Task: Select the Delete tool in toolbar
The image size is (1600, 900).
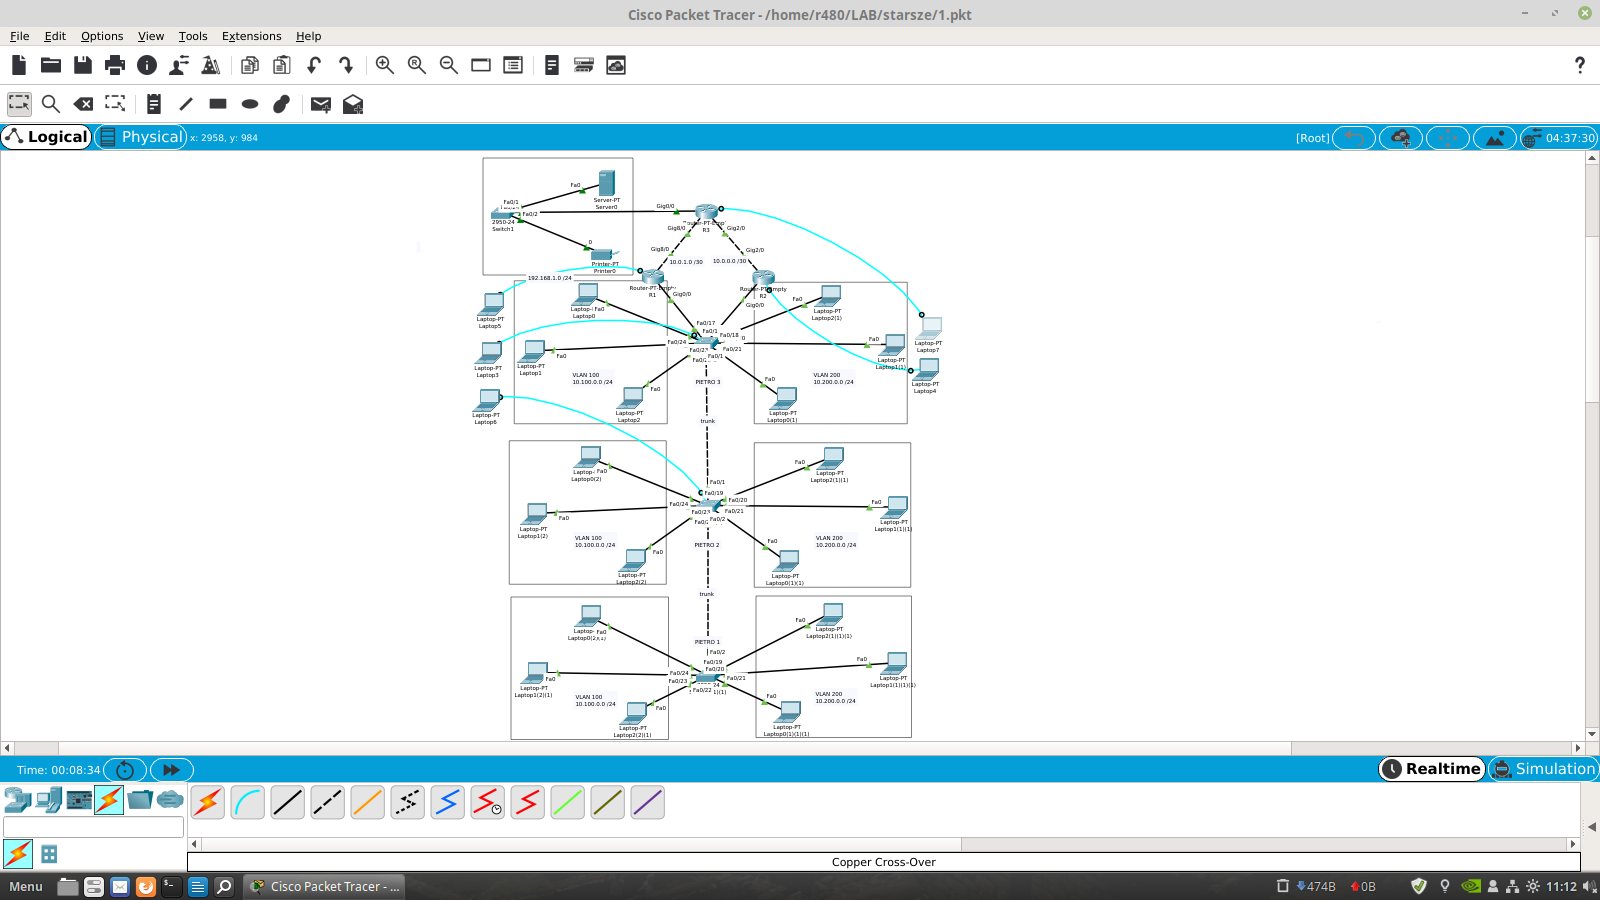Action: click(x=84, y=104)
